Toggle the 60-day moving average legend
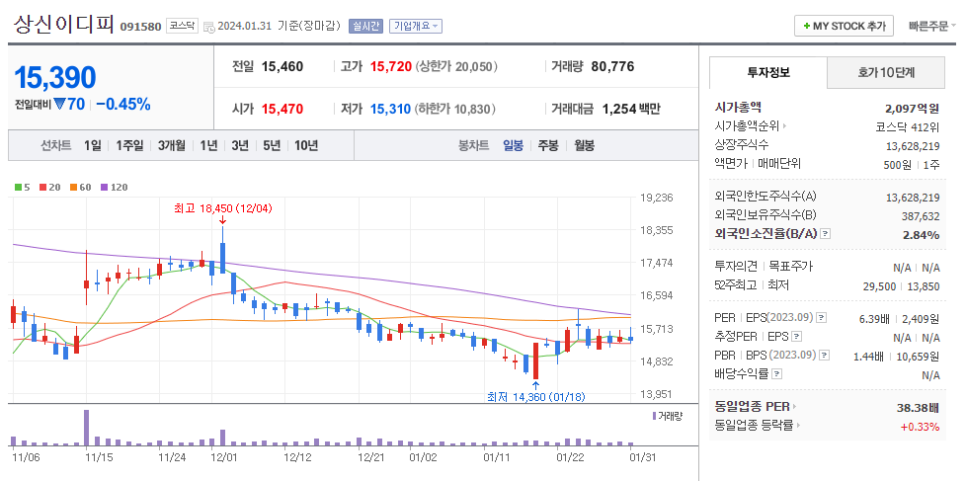This screenshot has width=966, height=481. click(x=80, y=187)
